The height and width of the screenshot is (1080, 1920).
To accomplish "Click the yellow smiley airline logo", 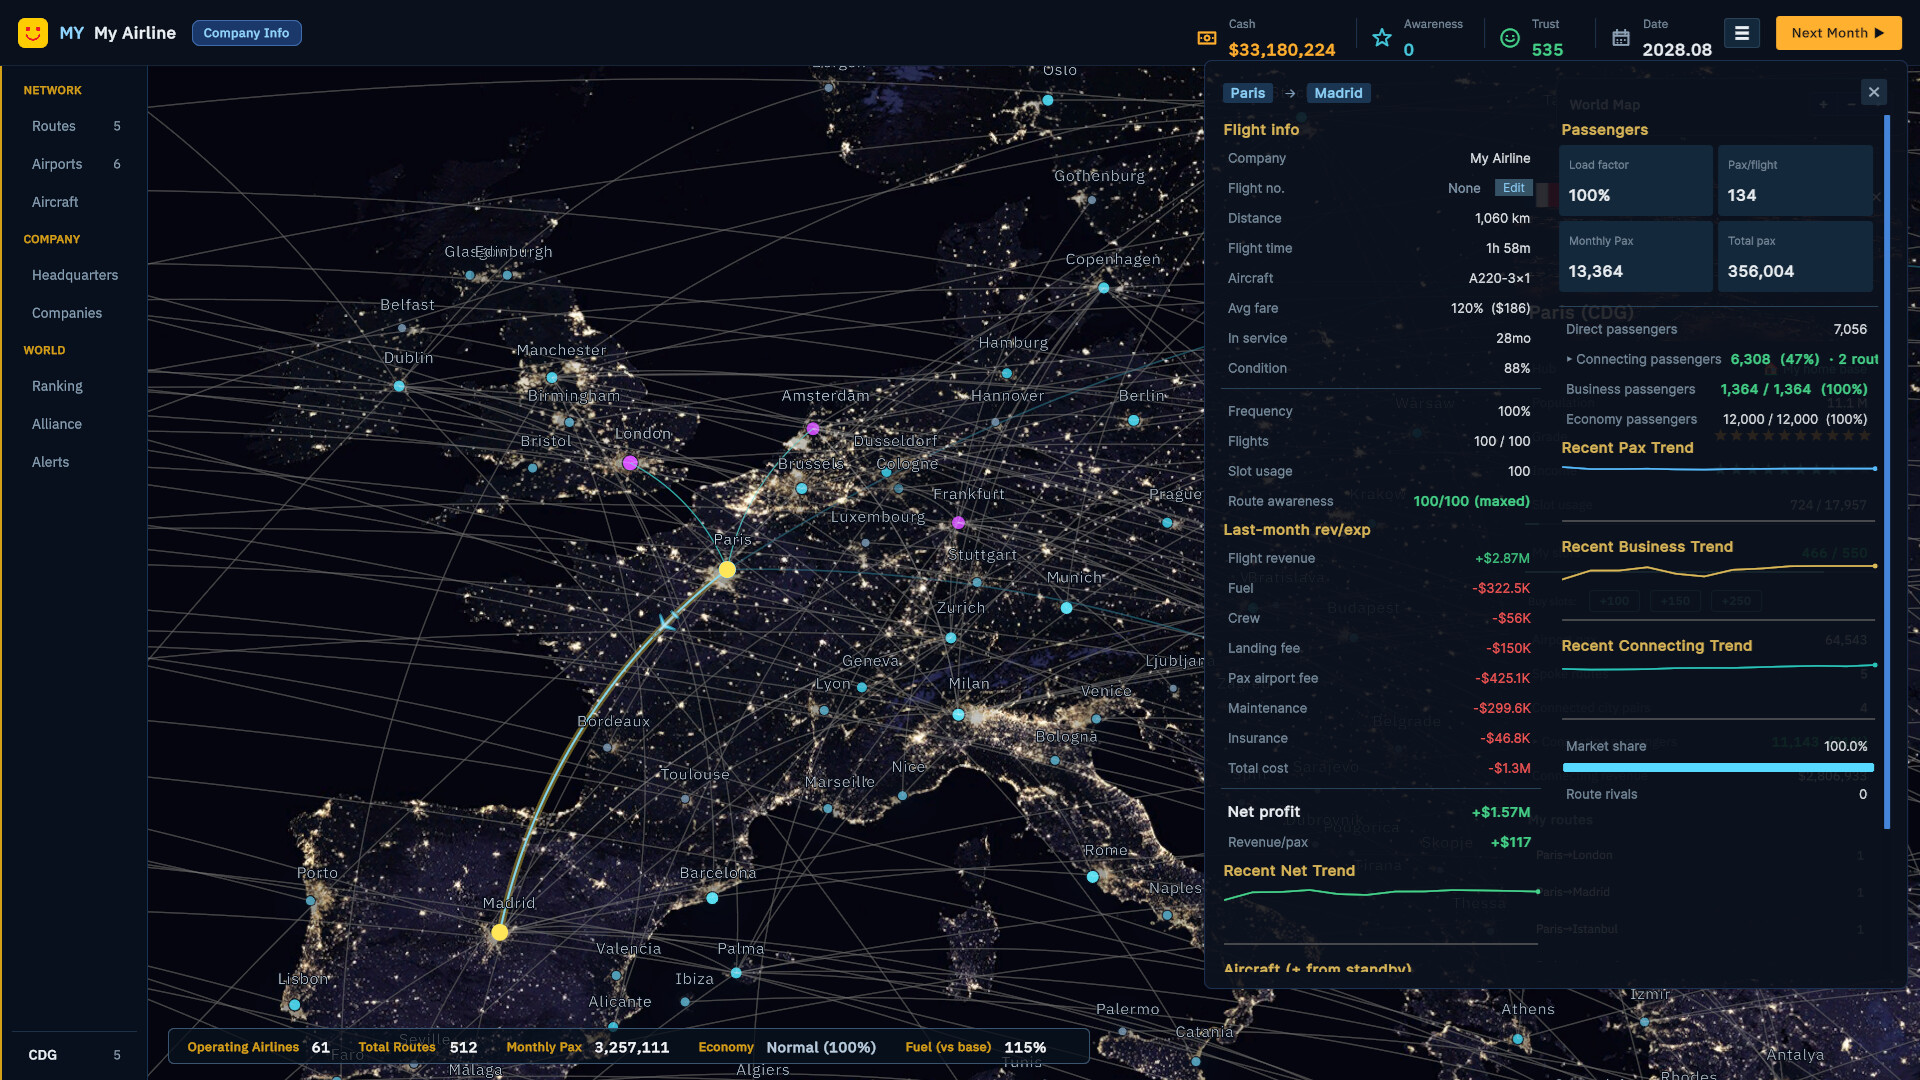I will (x=33, y=33).
